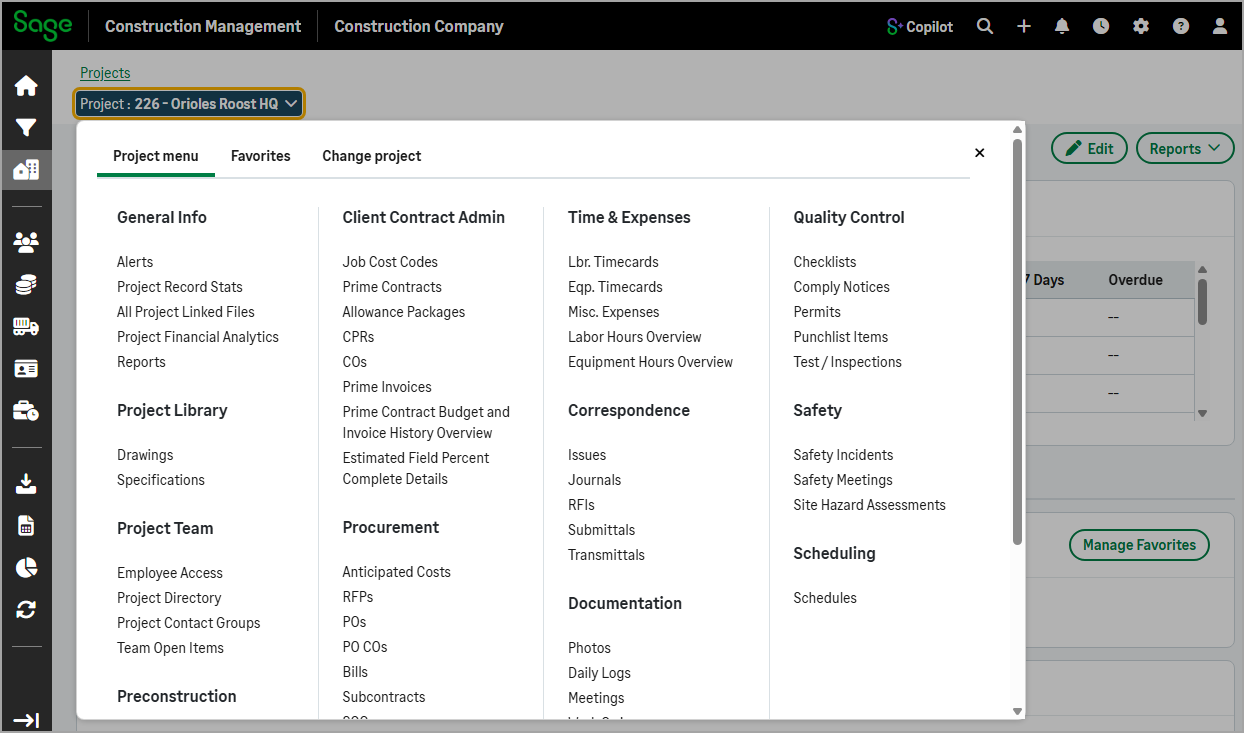
Task: Open Daily Logs link
Action: coord(599,673)
